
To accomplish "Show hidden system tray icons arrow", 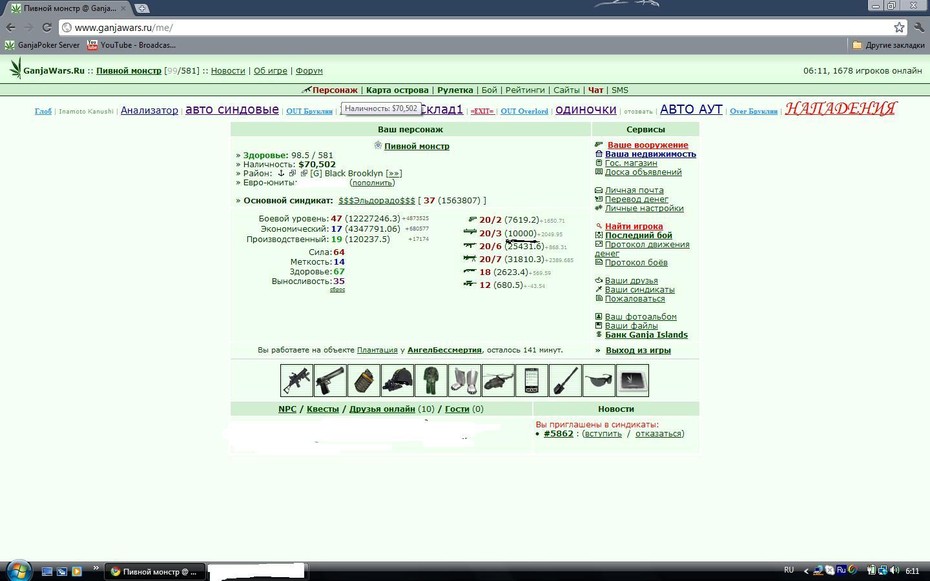I will pyautogui.click(x=806, y=571).
